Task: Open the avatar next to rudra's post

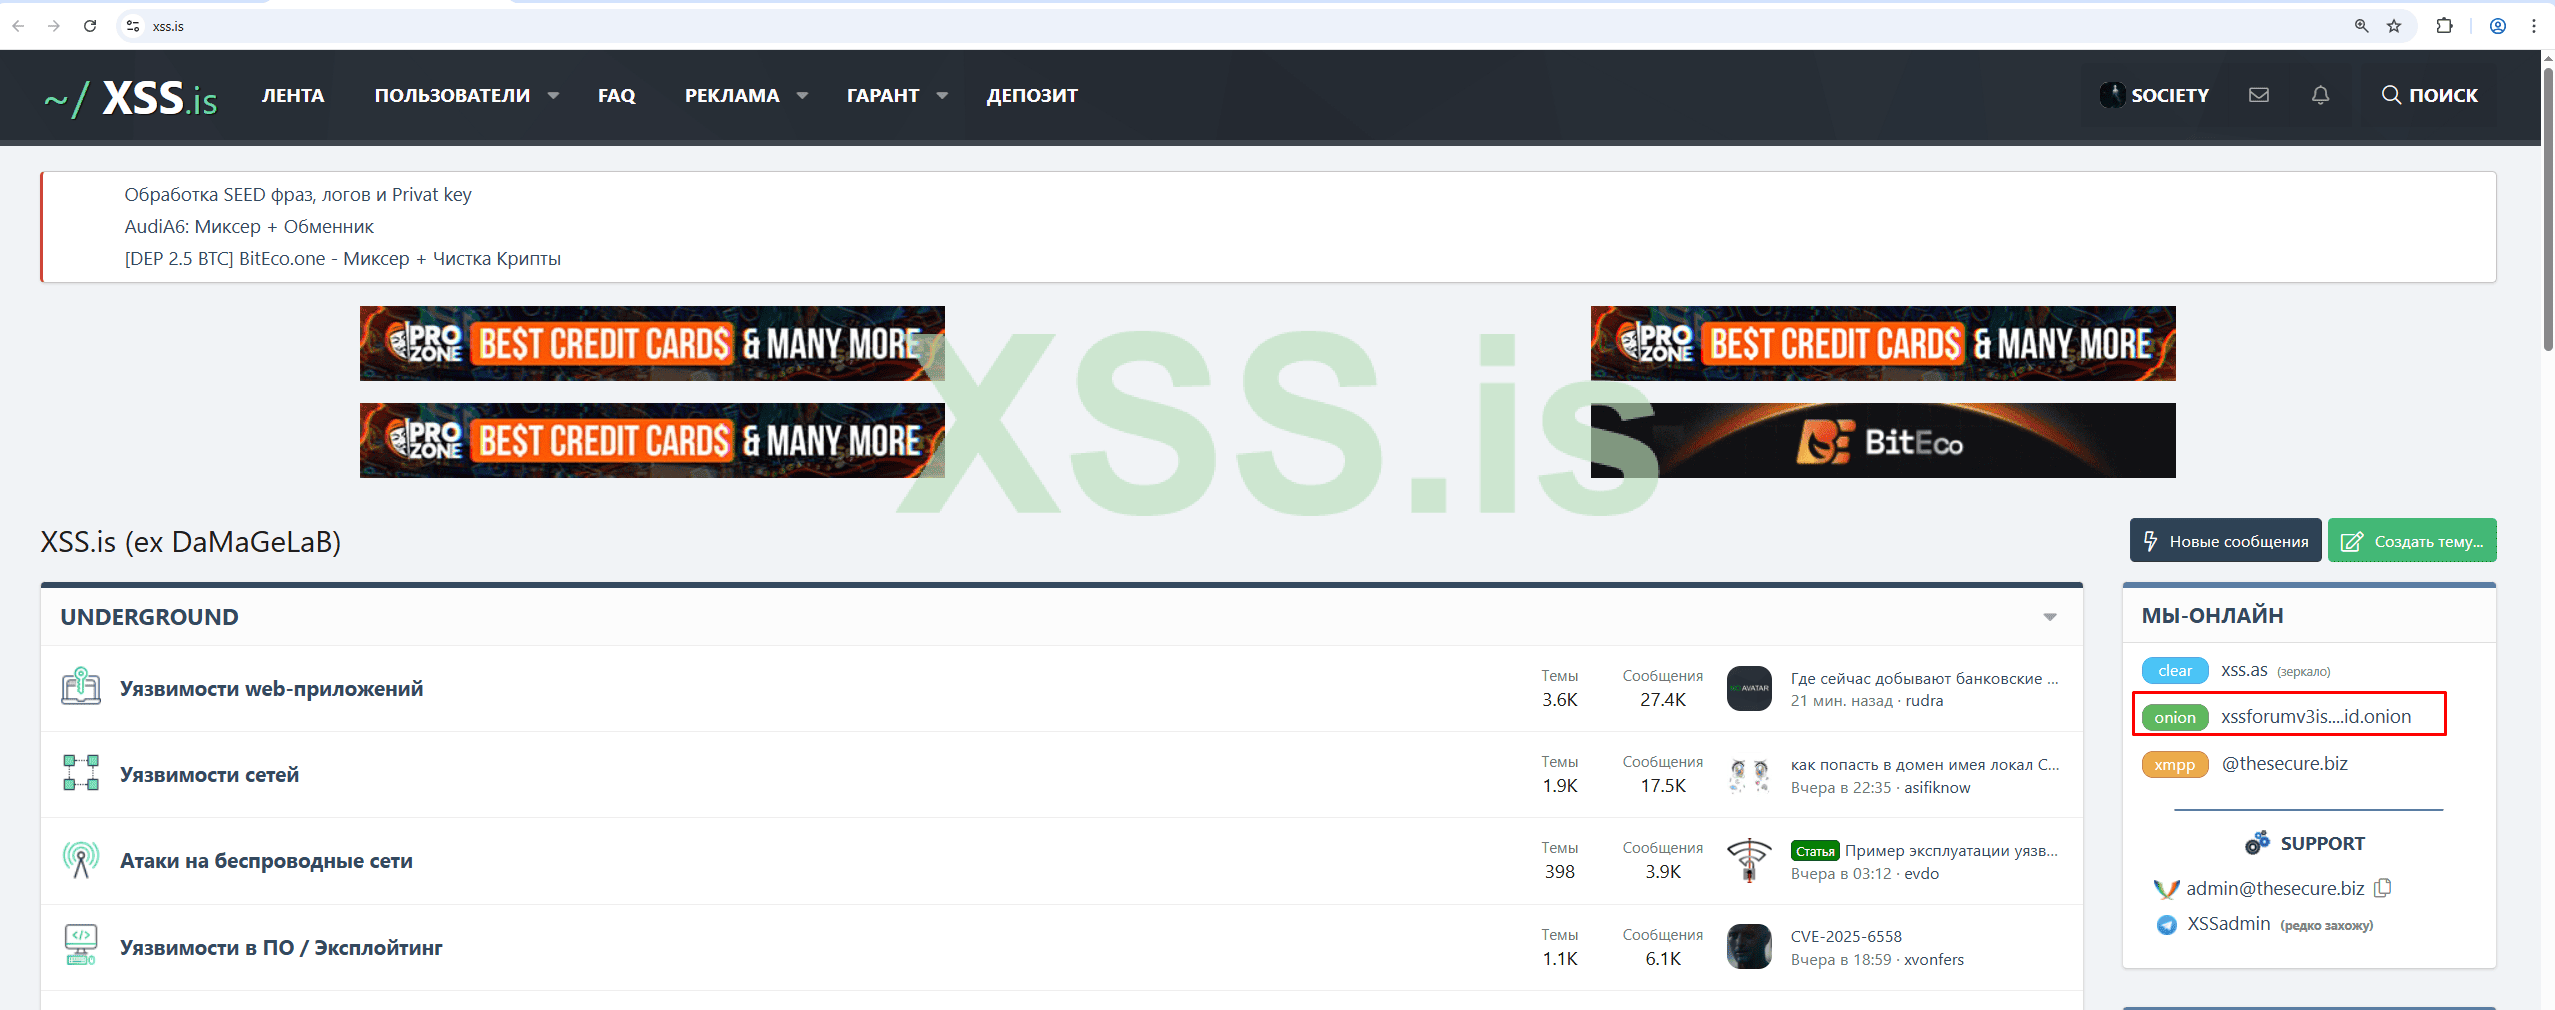Action: point(1749,688)
